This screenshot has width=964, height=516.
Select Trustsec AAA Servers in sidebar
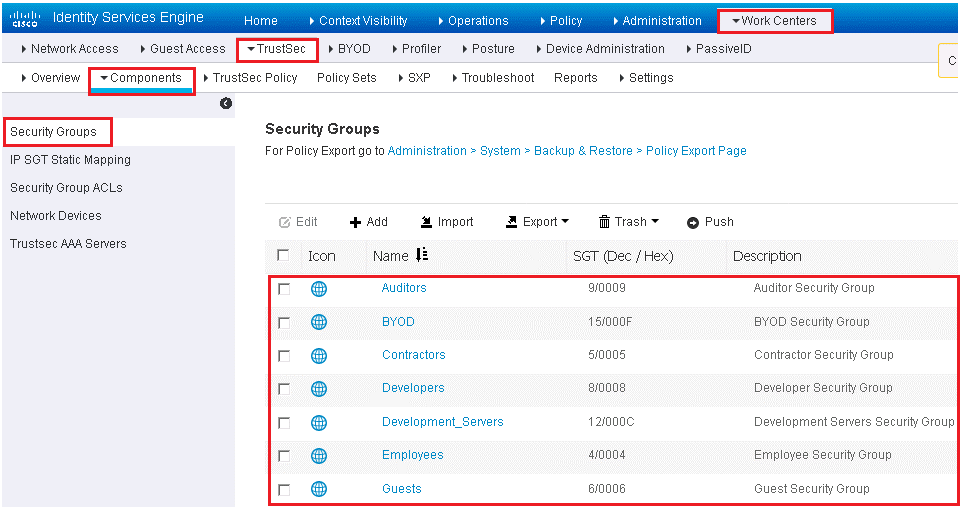(x=68, y=244)
